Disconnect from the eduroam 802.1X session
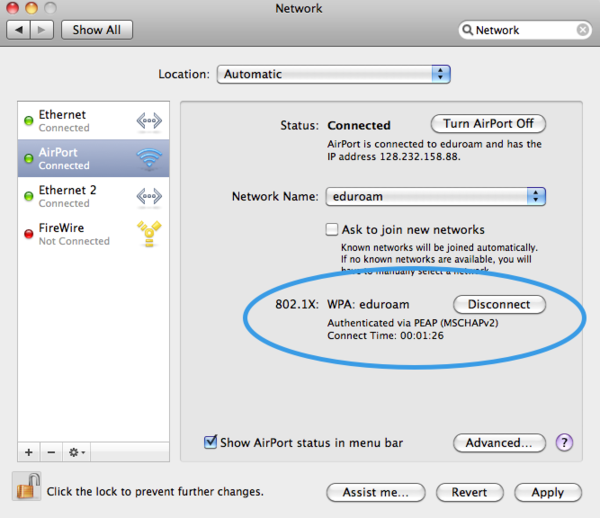 pyautogui.click(x=499, y=304)
